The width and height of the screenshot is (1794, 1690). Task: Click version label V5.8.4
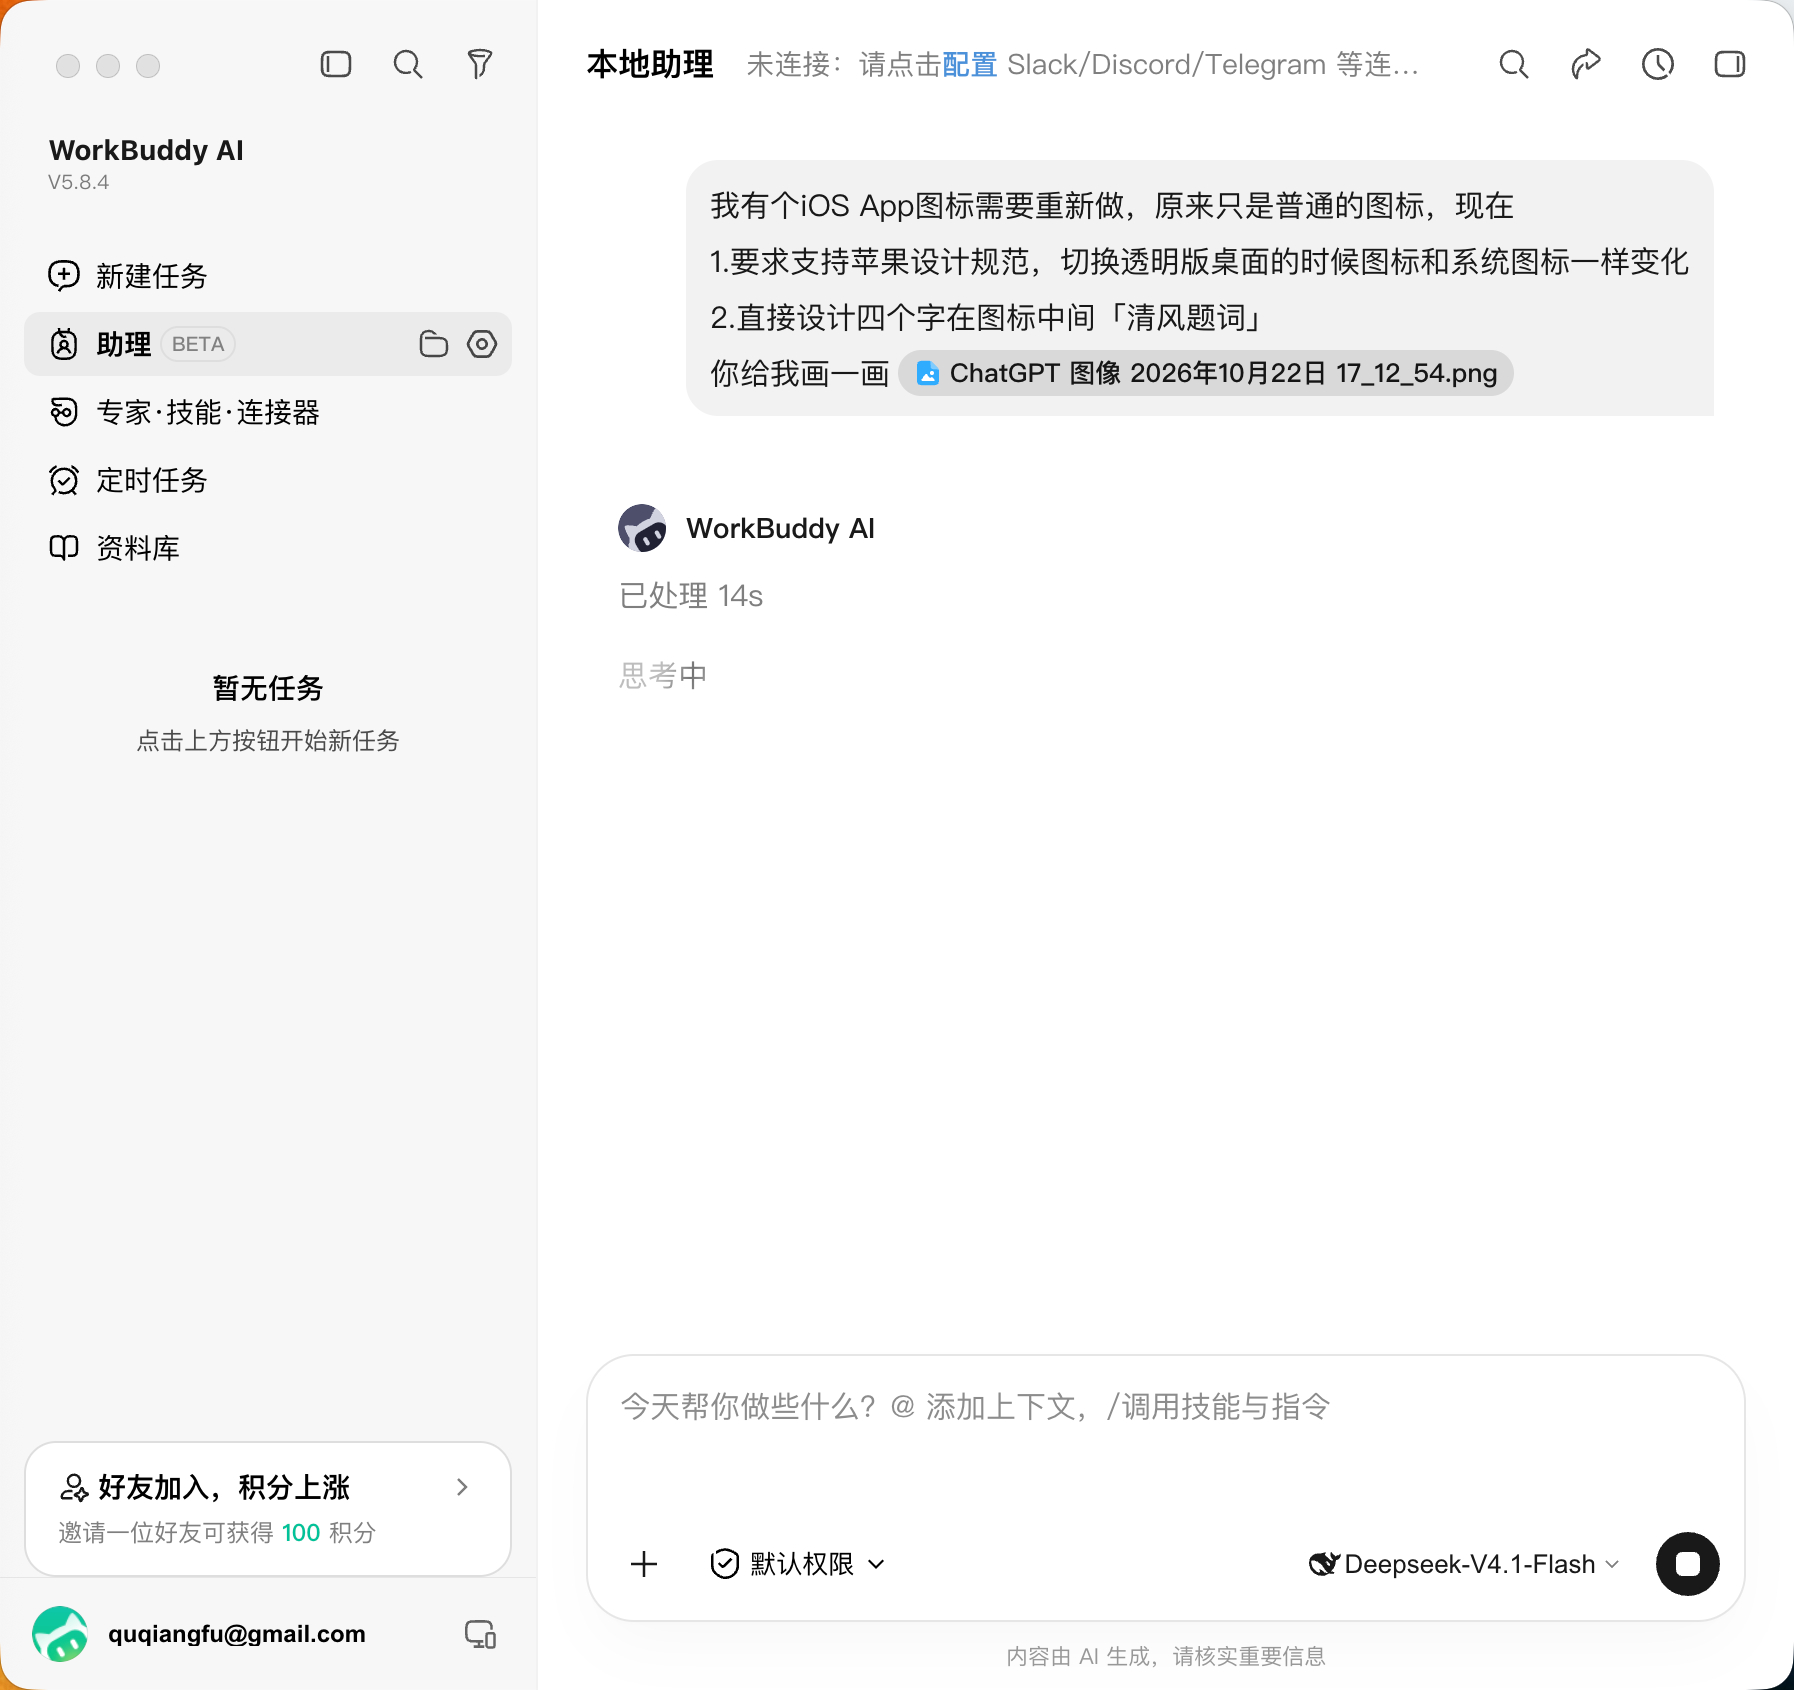tap(78, 182)
